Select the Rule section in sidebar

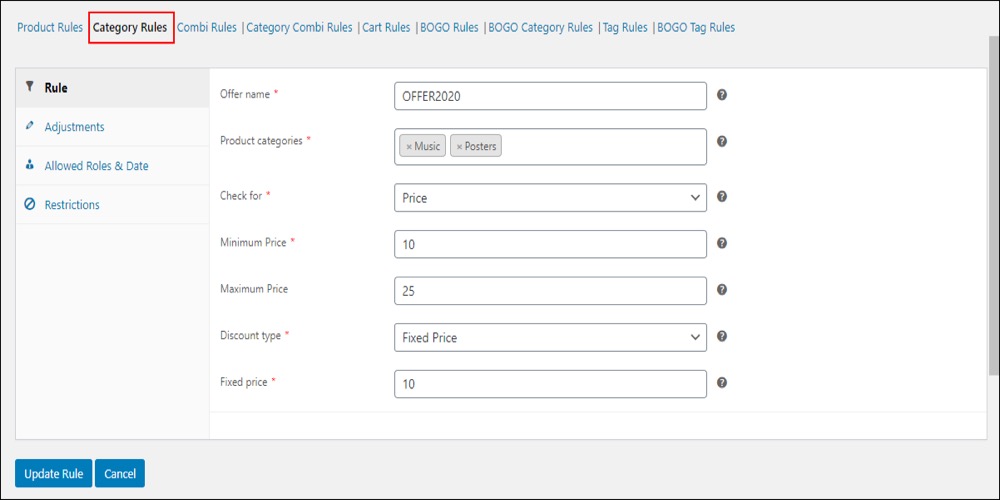point(112,87)
